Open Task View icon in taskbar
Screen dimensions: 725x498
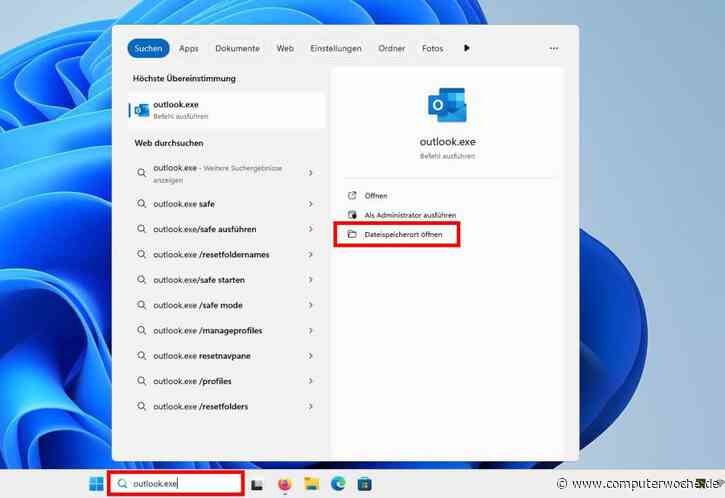257,485
